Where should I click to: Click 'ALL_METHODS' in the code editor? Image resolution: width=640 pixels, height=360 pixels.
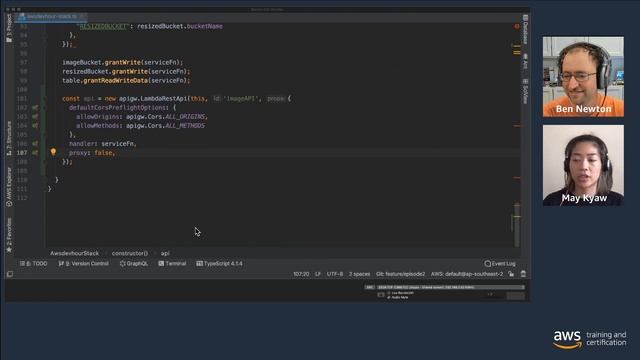(184, 126)
